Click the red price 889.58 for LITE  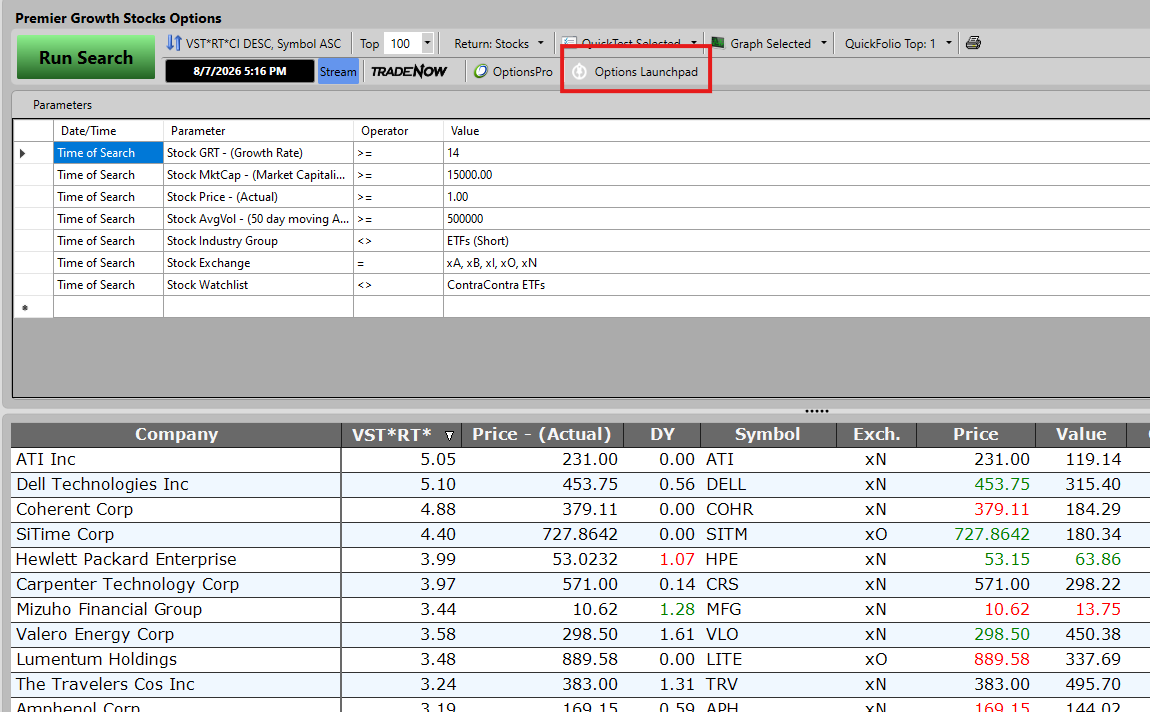[x=975, y=659]
